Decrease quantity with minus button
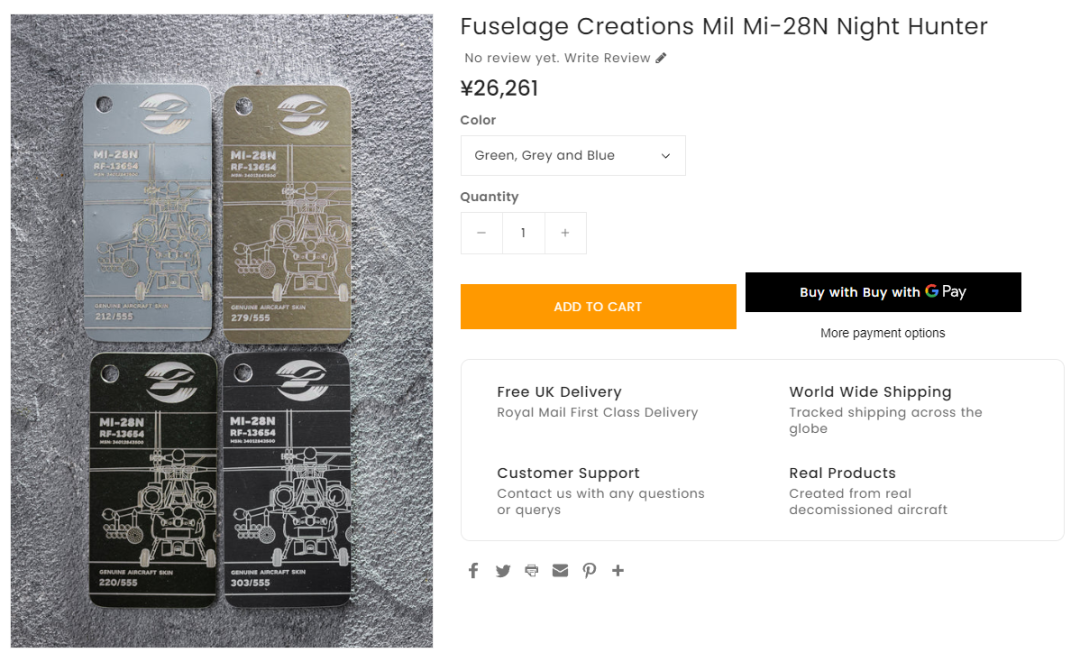The width and height of the screenshot is (1080, 662). (481, 233)
